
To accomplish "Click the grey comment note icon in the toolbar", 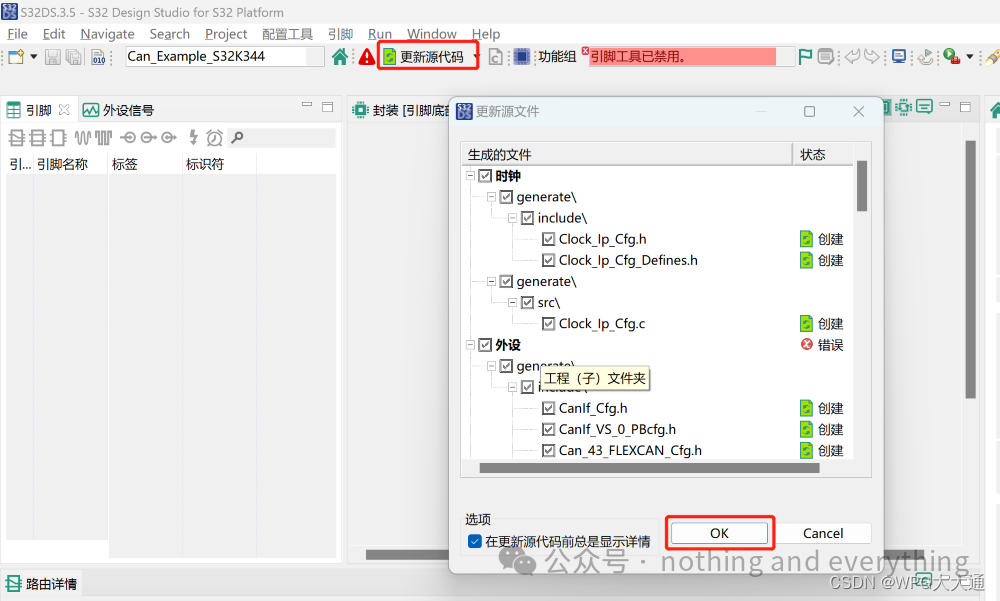I will pyautogui.click(x=825, y=57).
